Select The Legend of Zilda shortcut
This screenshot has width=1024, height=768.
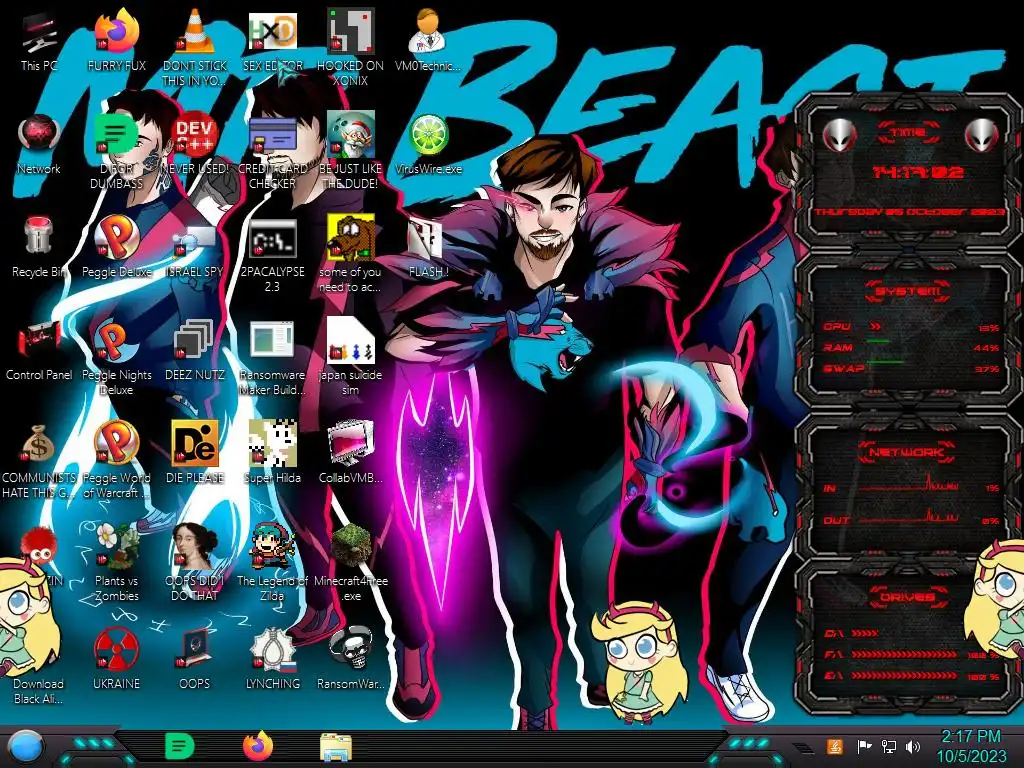pyautogui.click(x=272, y=563)
